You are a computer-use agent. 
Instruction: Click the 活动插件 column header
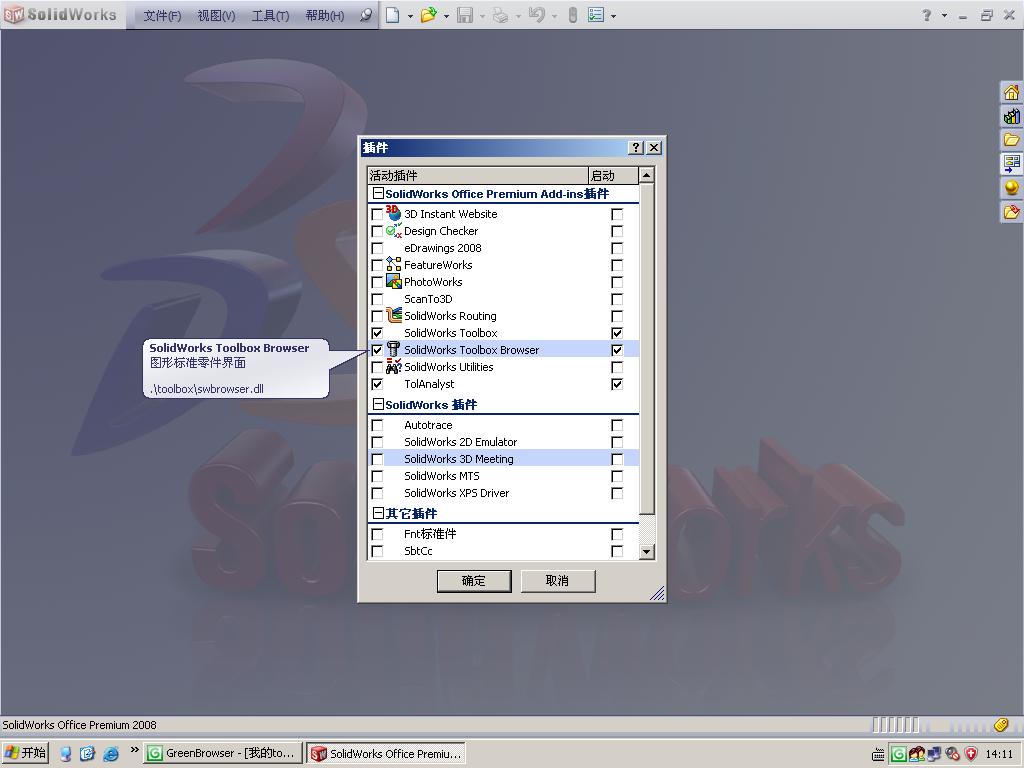pyautogui.click(x=478, y=176)
